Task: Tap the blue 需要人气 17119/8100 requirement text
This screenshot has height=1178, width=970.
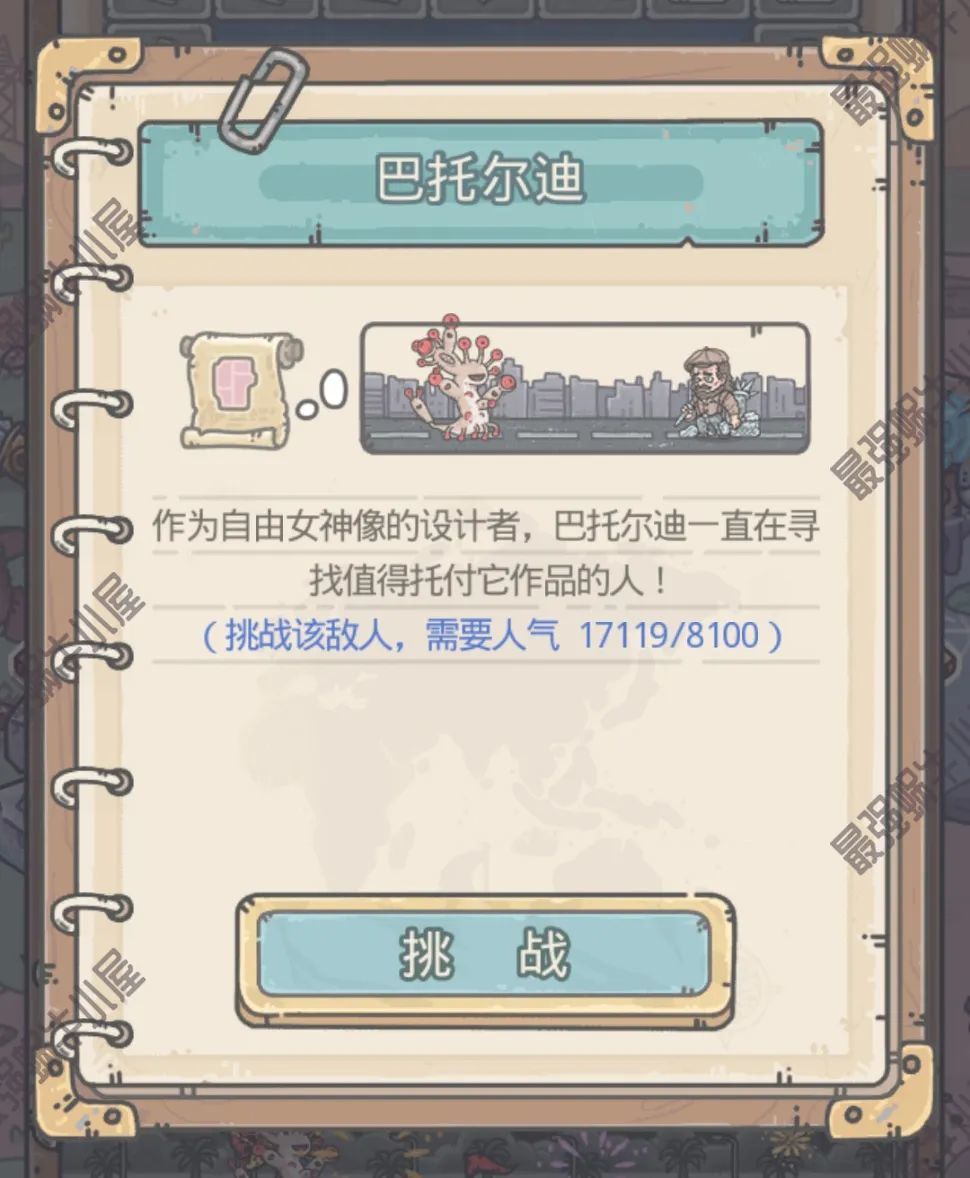Action: click(492, 636)
